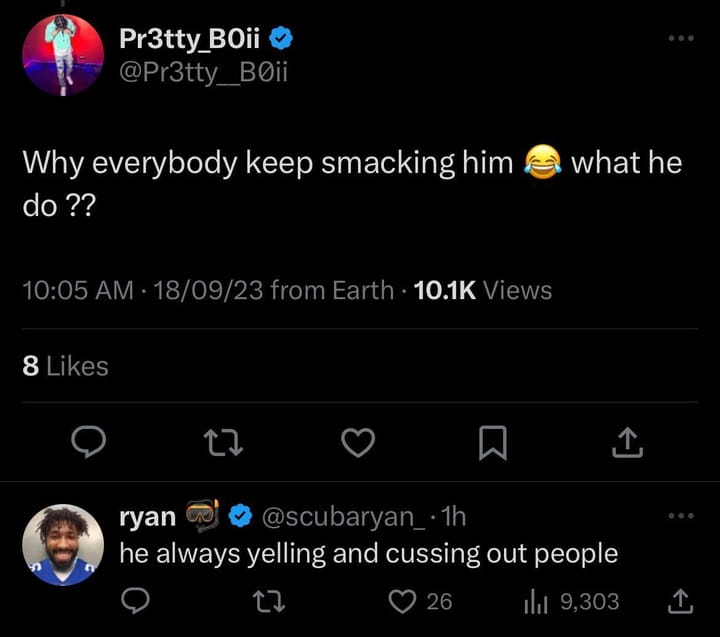Open more options for Pr3tty_B0ii's tweet

coord(680,38)
